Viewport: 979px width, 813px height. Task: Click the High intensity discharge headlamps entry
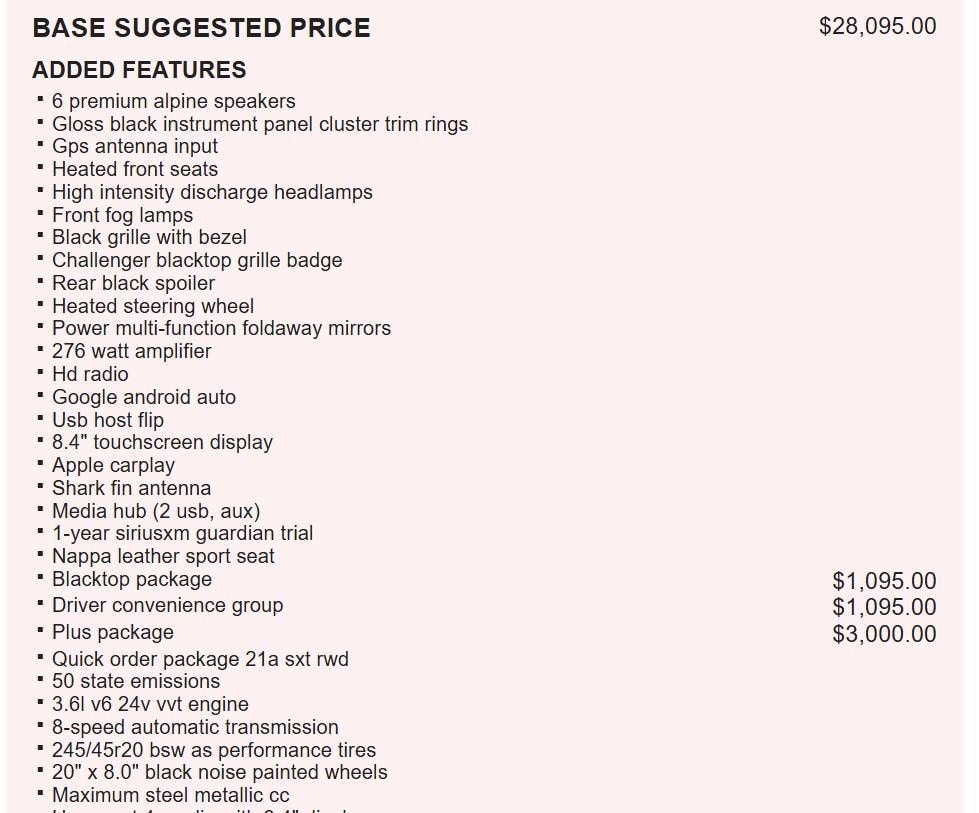tap(212, 192)
